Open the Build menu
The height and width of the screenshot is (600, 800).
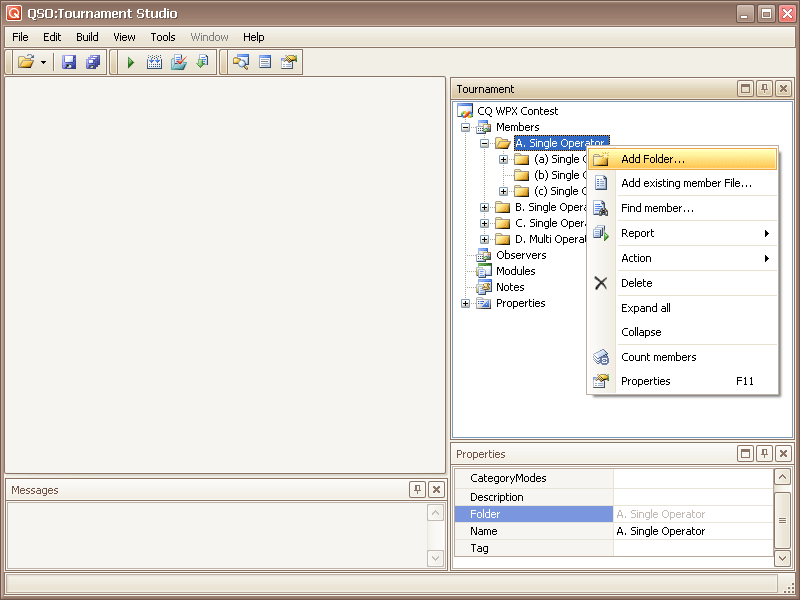[87, 37]
